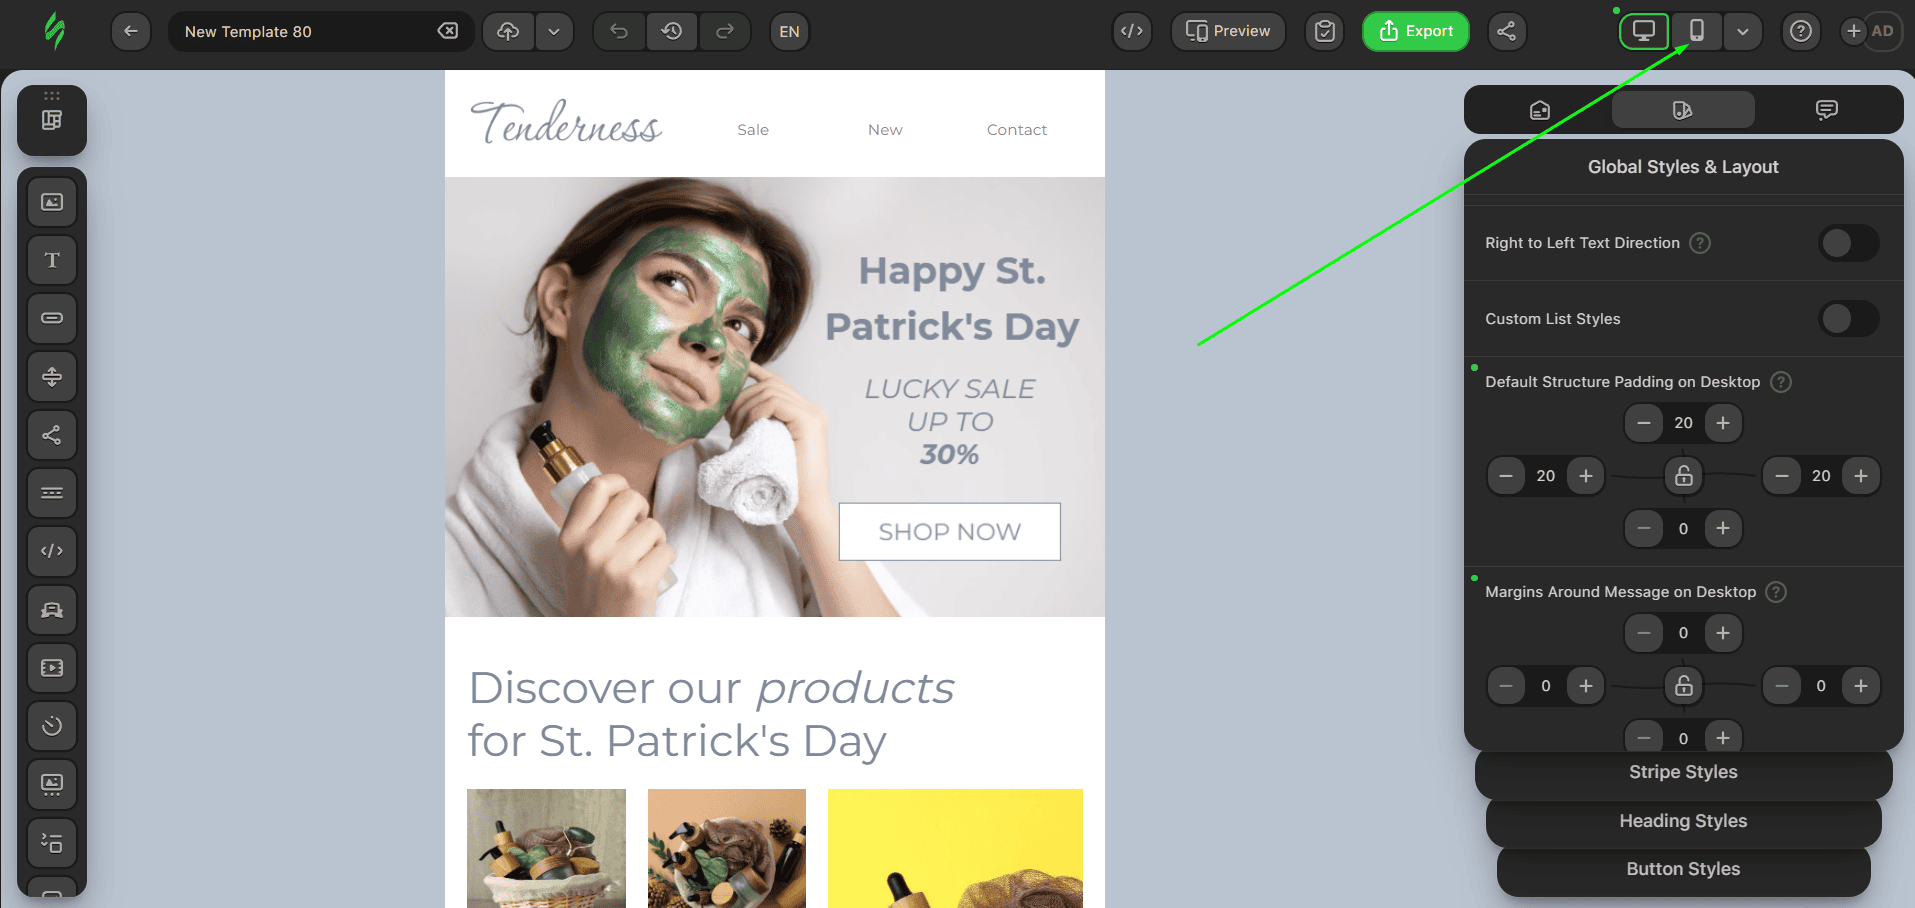Open the version history clock icon
1915x908 pixels.
click(672, 31)
